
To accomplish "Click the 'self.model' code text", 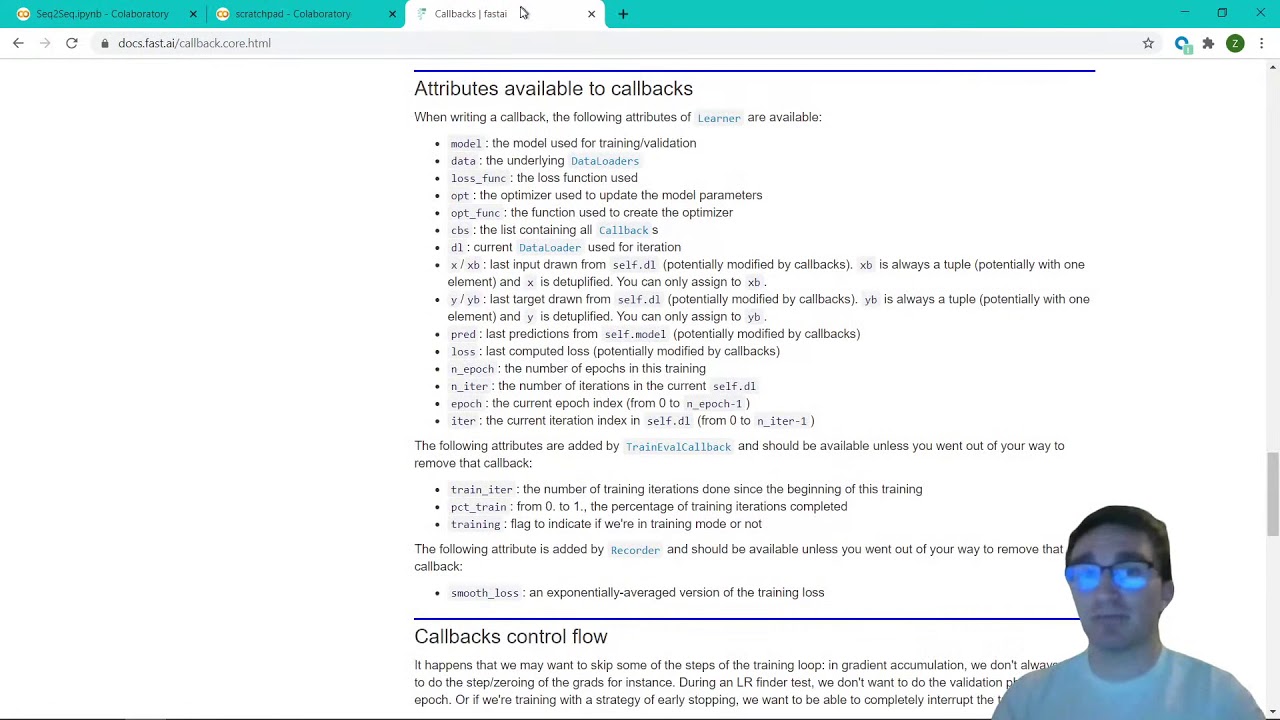I will pos(635,334).
